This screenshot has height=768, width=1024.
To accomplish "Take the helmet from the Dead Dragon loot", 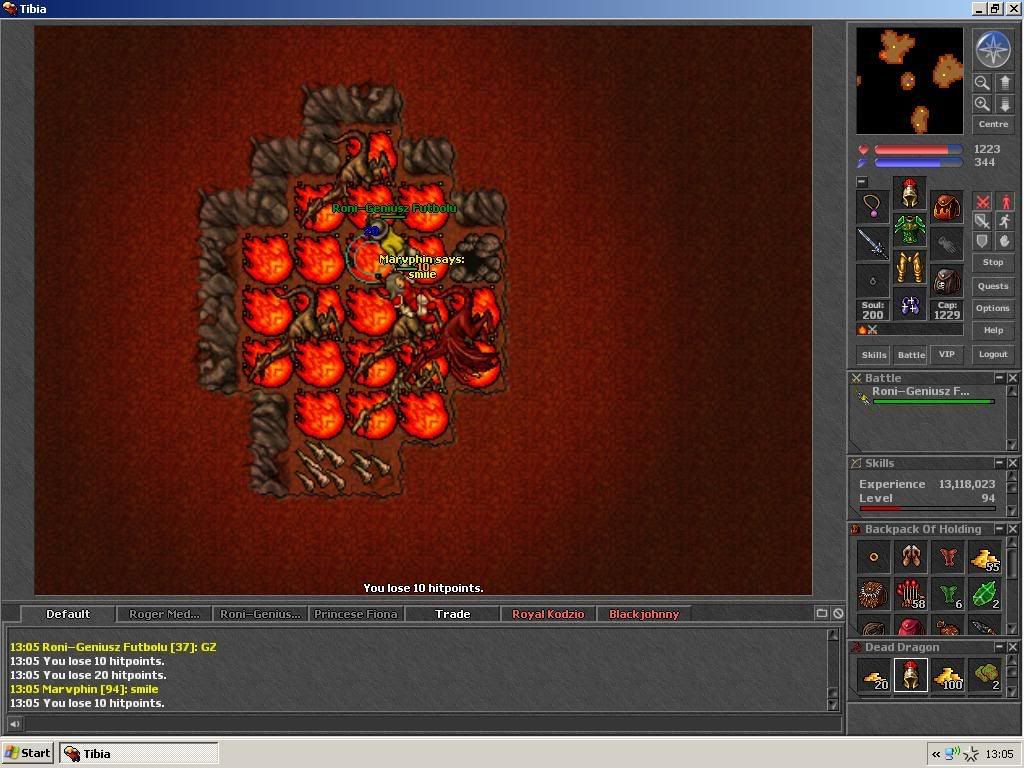I will pyautogui.click(x=910, y=675).
